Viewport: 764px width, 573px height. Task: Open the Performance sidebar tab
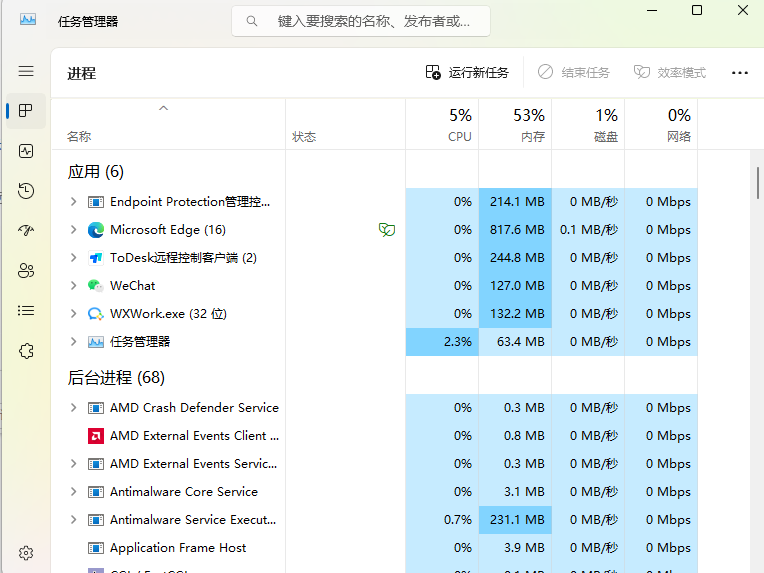pyautogui.click(x=26, y=151)
